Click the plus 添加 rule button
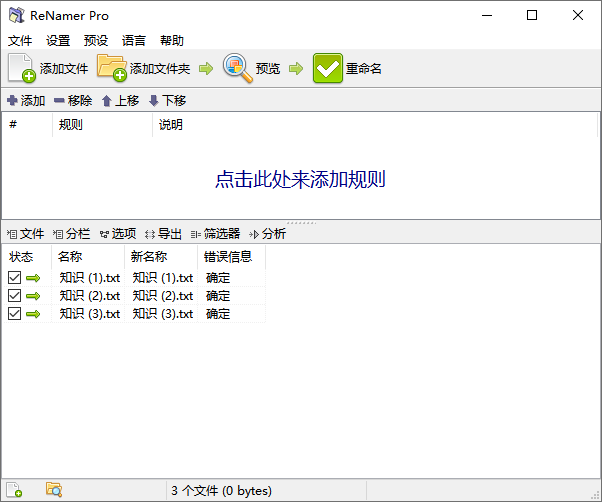The image size is (602, 502). pyautogui.click(x=26, y=101)
